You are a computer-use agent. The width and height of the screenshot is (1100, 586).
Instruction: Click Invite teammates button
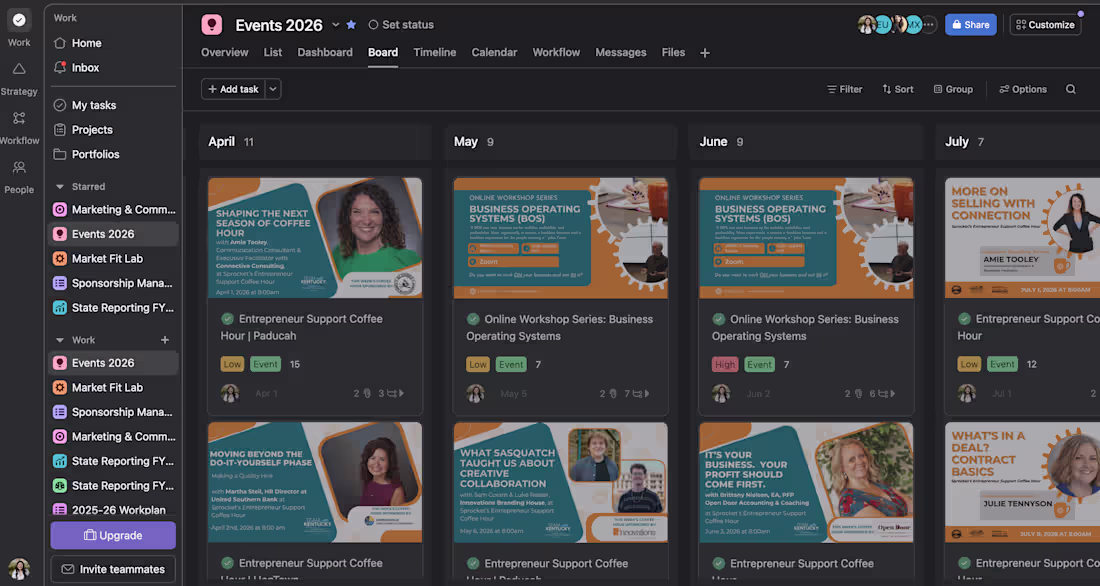click(113, 569)
